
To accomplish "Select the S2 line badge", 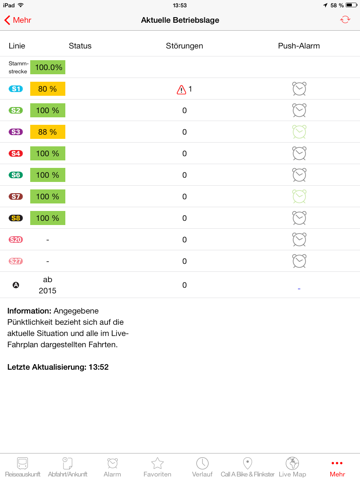I will click(16, 110).
